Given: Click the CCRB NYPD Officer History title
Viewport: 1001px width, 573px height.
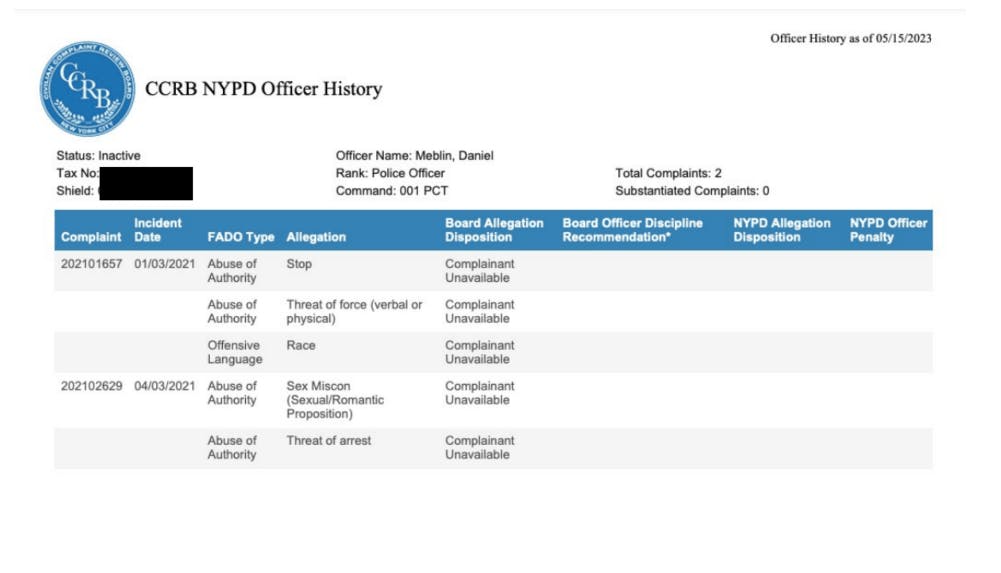Looking at the screenshot, I should pos(264,89).
